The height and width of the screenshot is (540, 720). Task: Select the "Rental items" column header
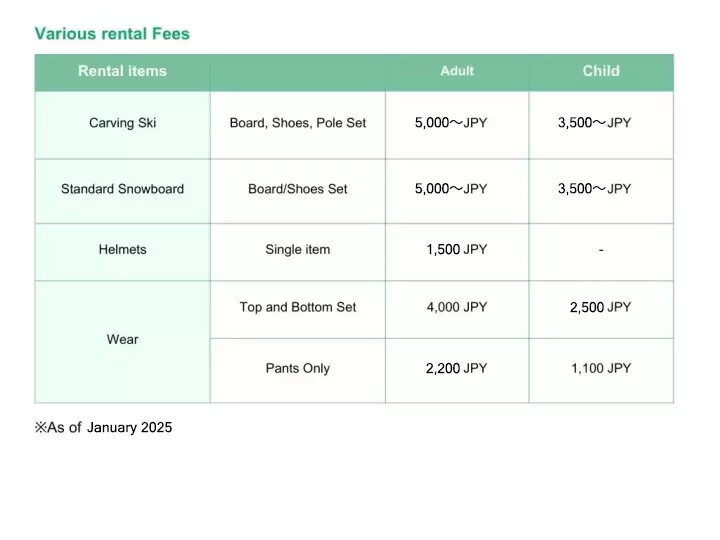click(122, 71)
